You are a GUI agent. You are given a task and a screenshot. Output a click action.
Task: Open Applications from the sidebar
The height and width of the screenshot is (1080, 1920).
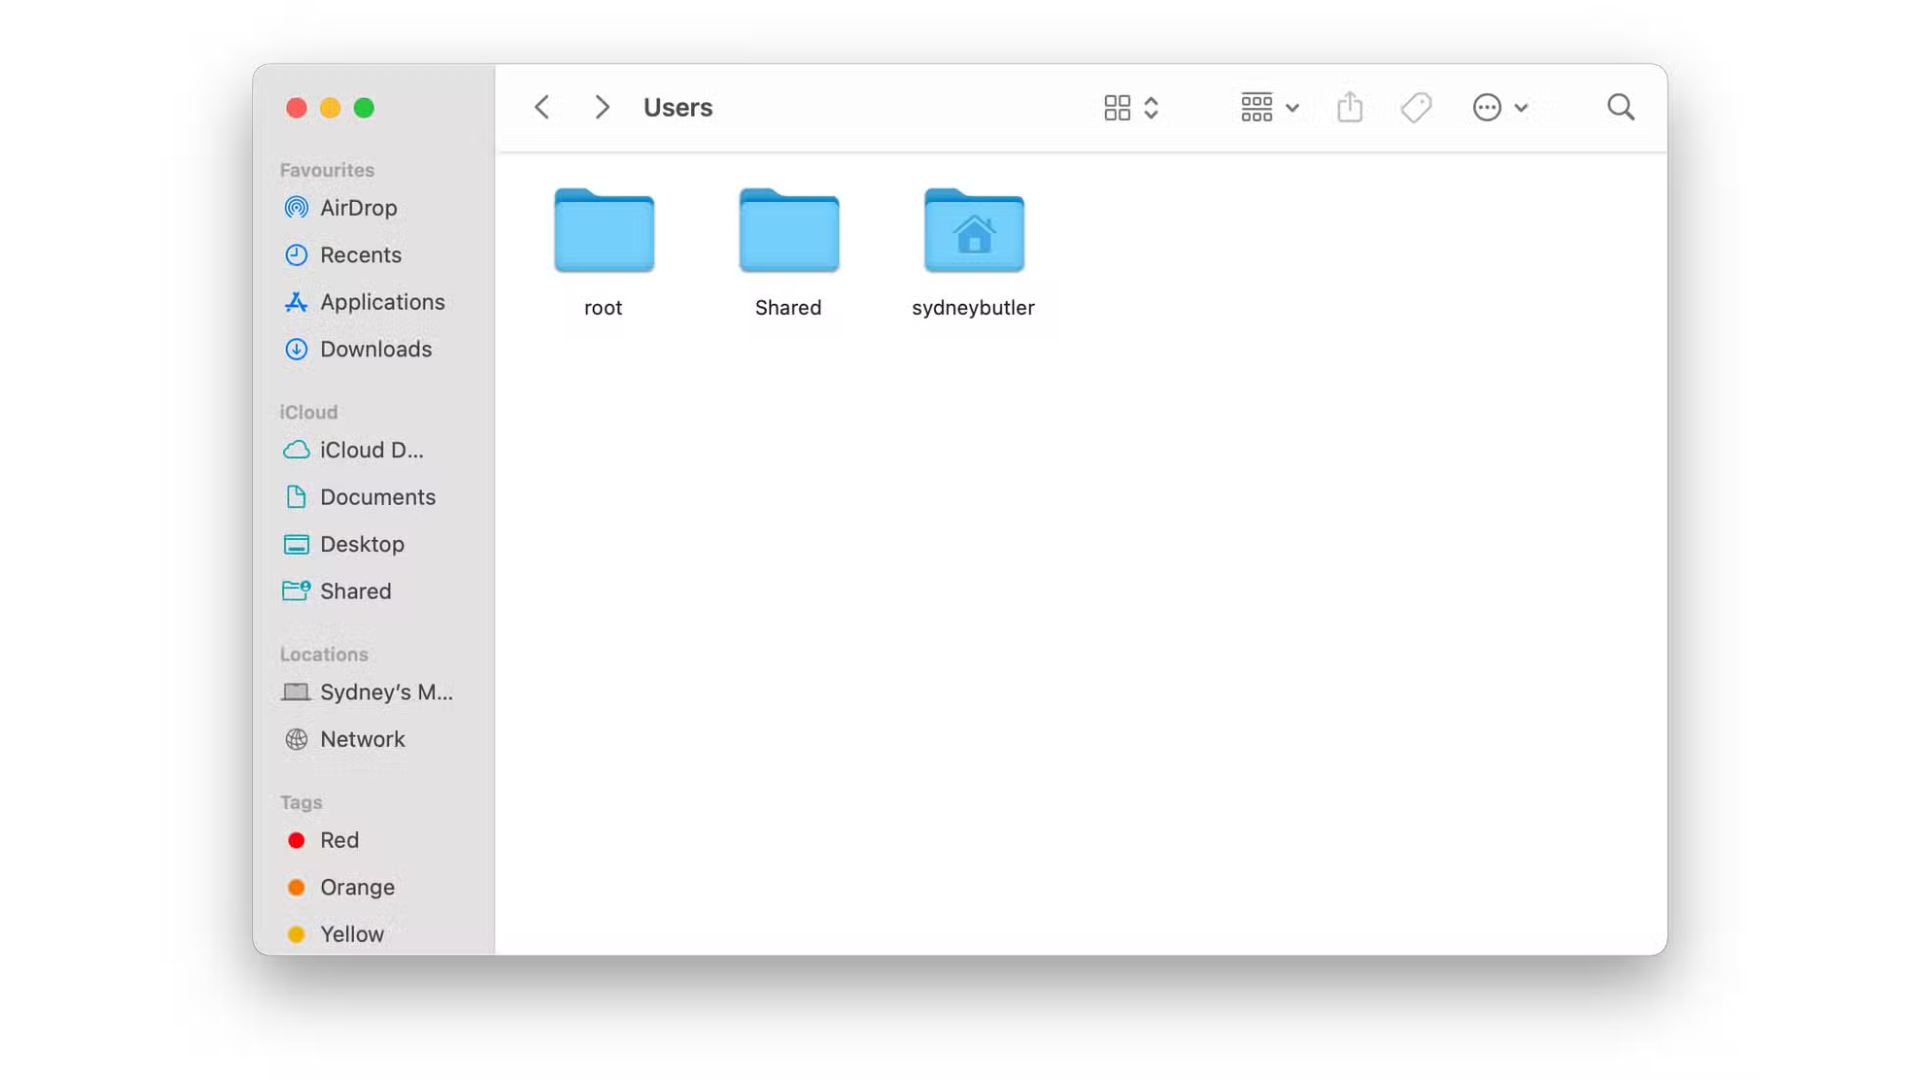pos(381,302)
